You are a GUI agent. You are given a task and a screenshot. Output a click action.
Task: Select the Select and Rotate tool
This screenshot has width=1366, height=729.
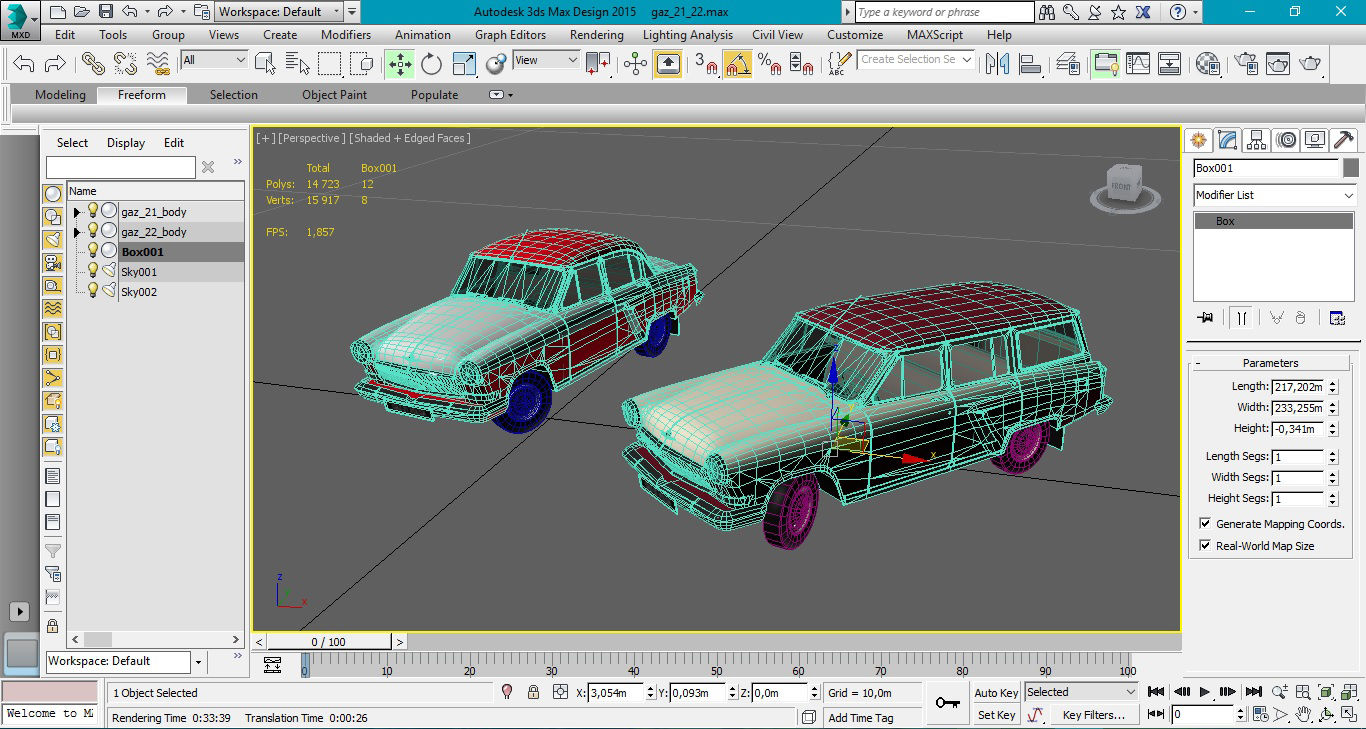click(x=432, y=64)
